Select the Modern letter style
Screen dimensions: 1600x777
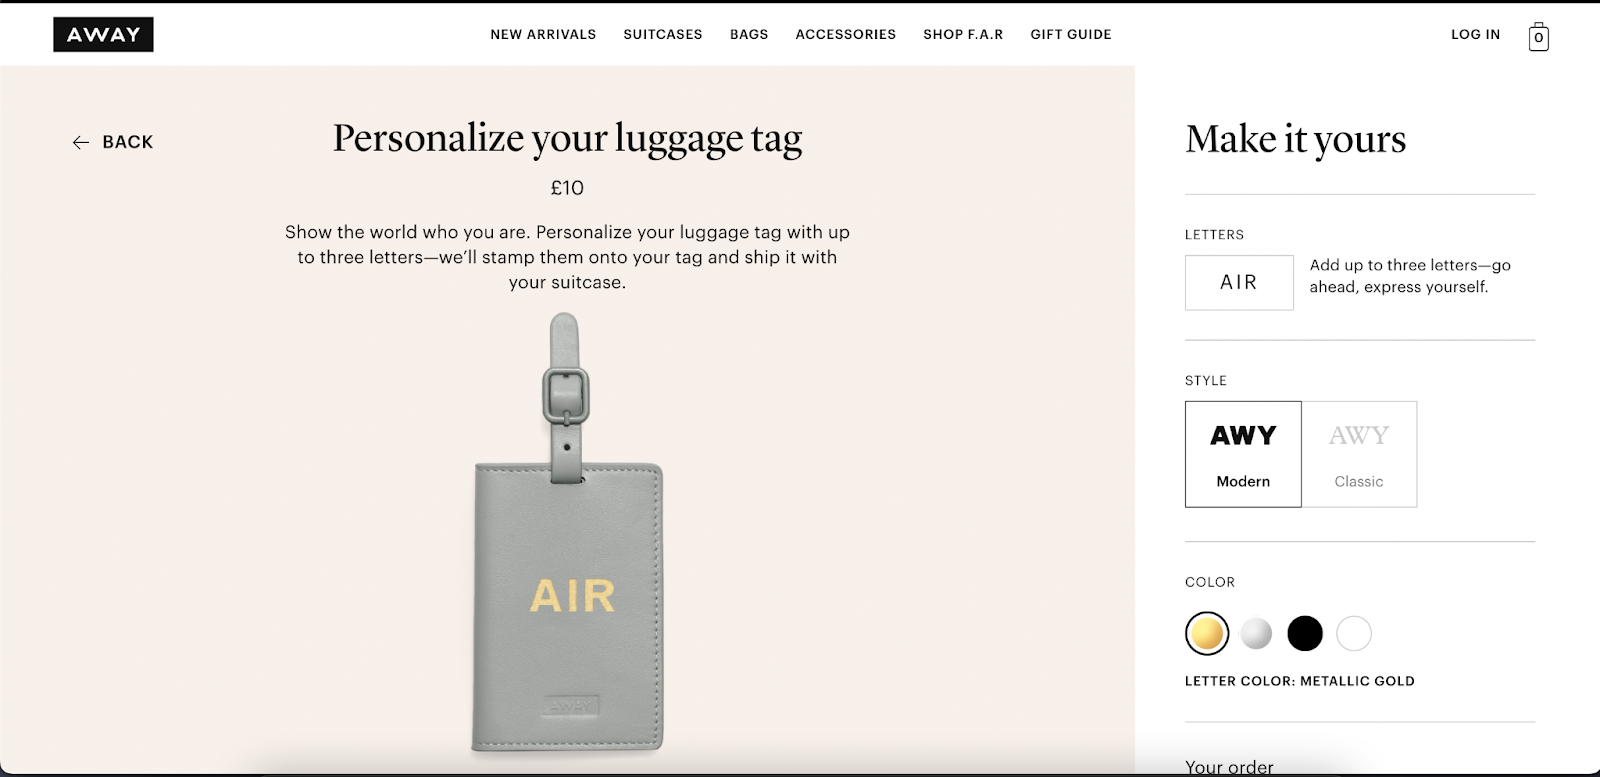click(1243, 454)
